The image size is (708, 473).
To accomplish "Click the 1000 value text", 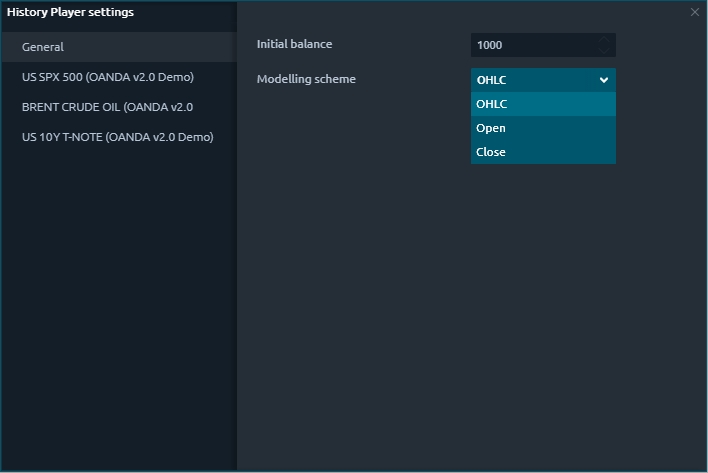I will [x=490, y=45].
